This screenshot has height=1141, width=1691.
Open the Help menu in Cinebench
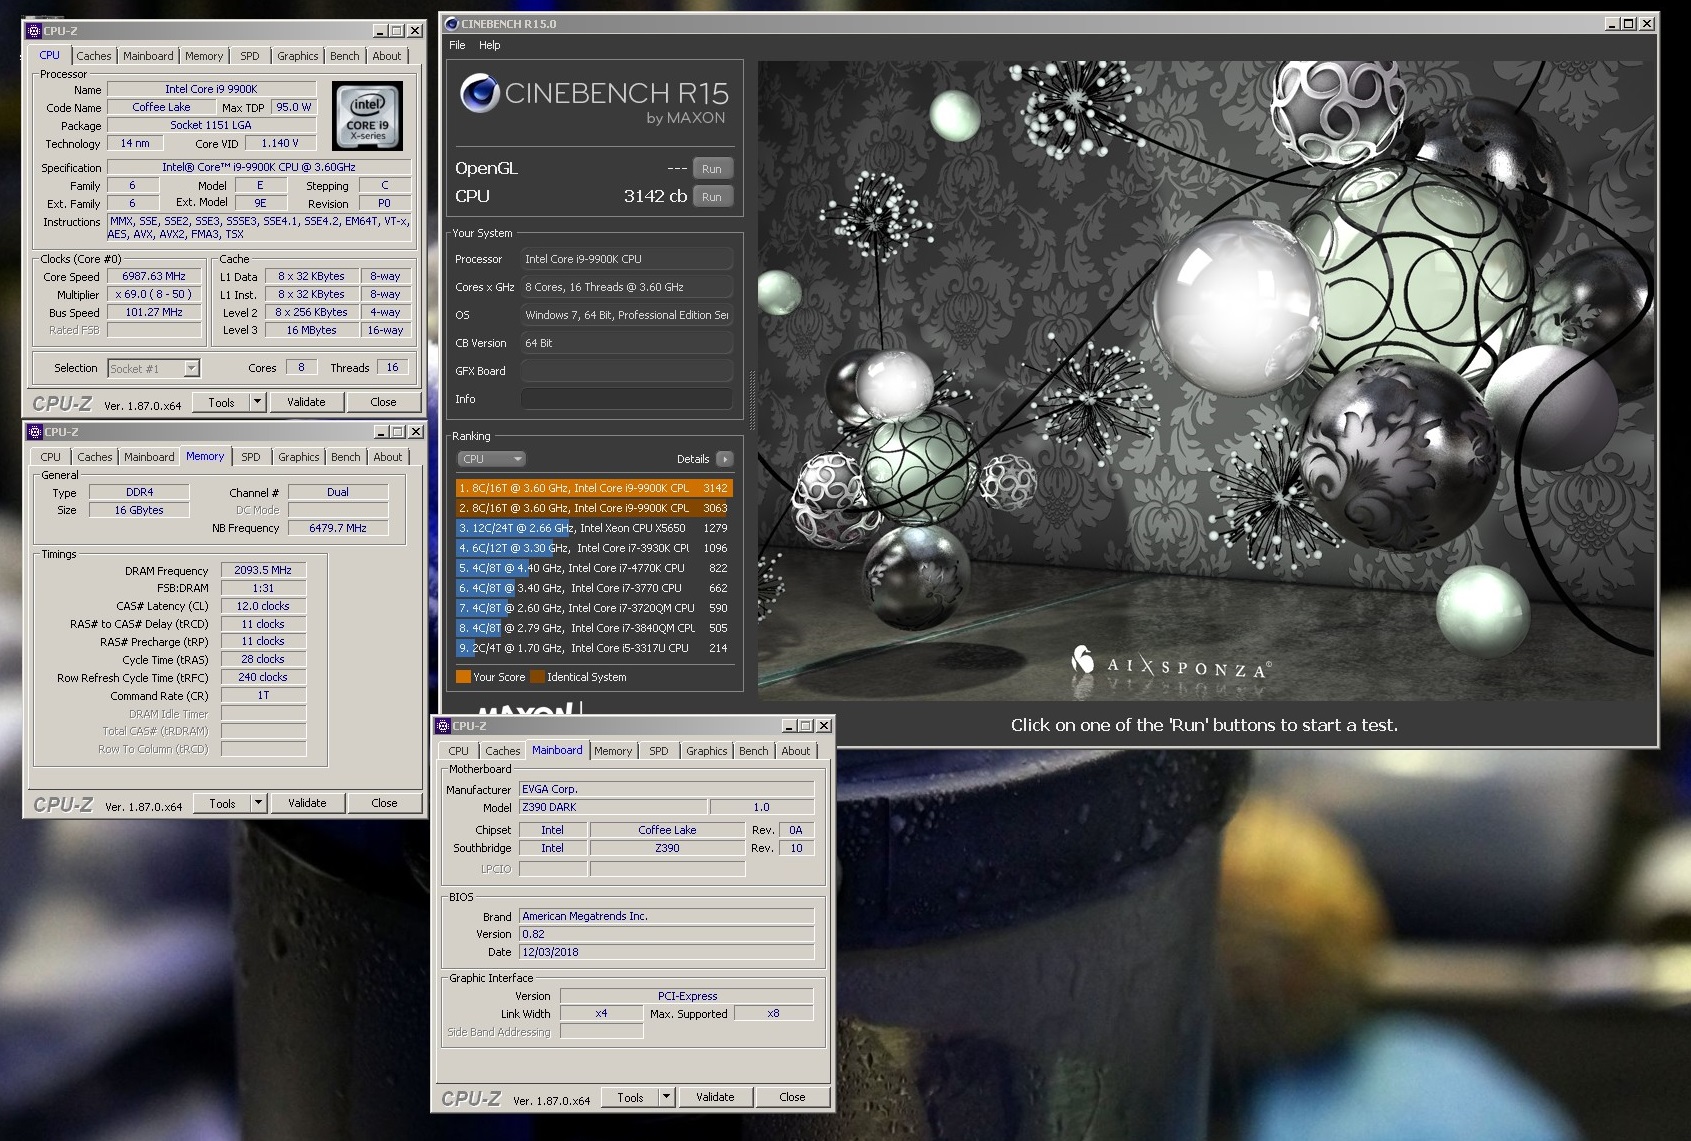[x=489, y=45]
